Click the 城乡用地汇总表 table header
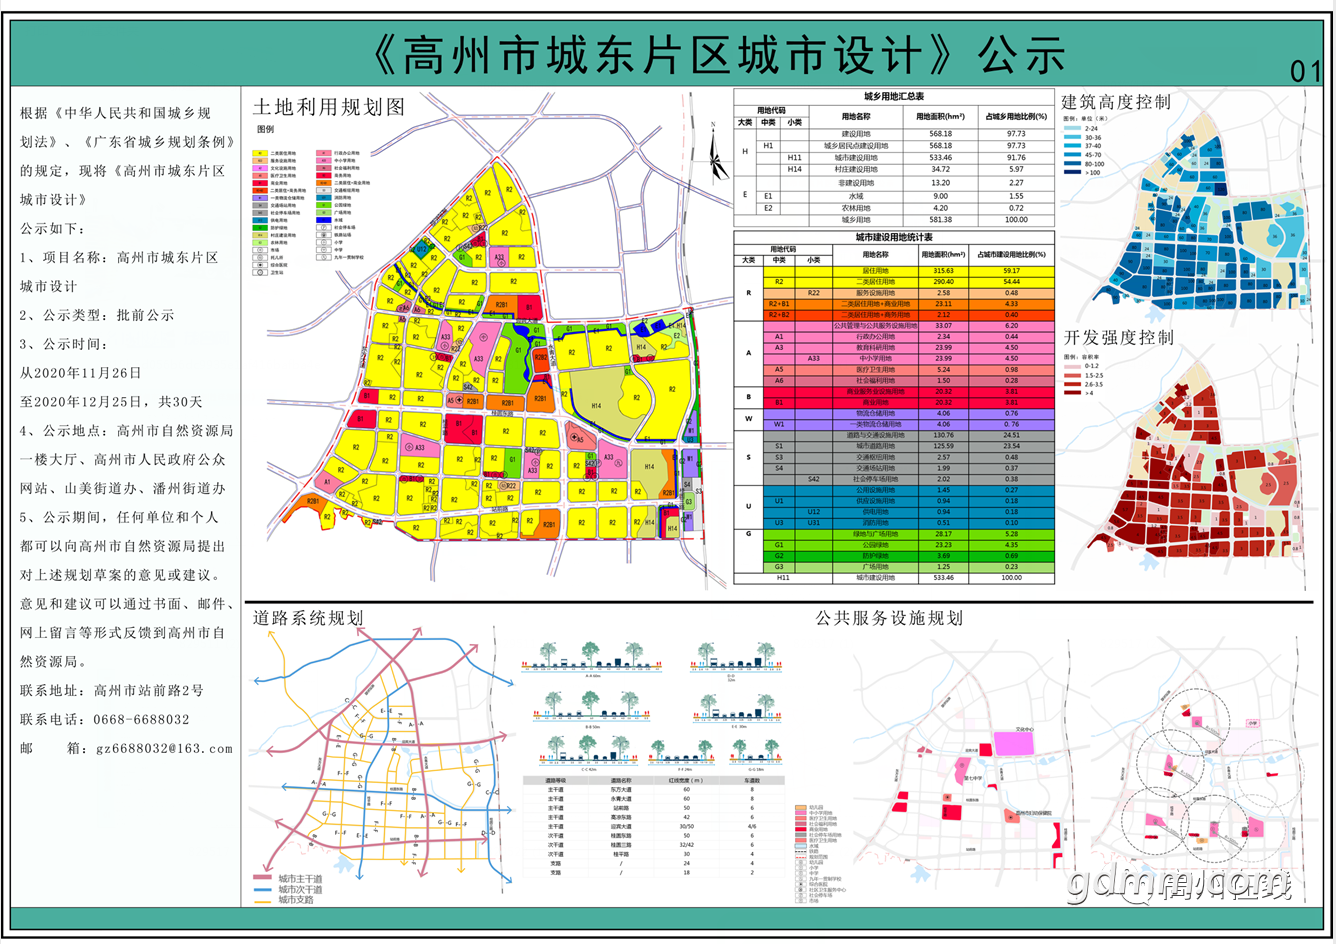Viewport: 1336px width, 944px height. click(x=894, y=96)
